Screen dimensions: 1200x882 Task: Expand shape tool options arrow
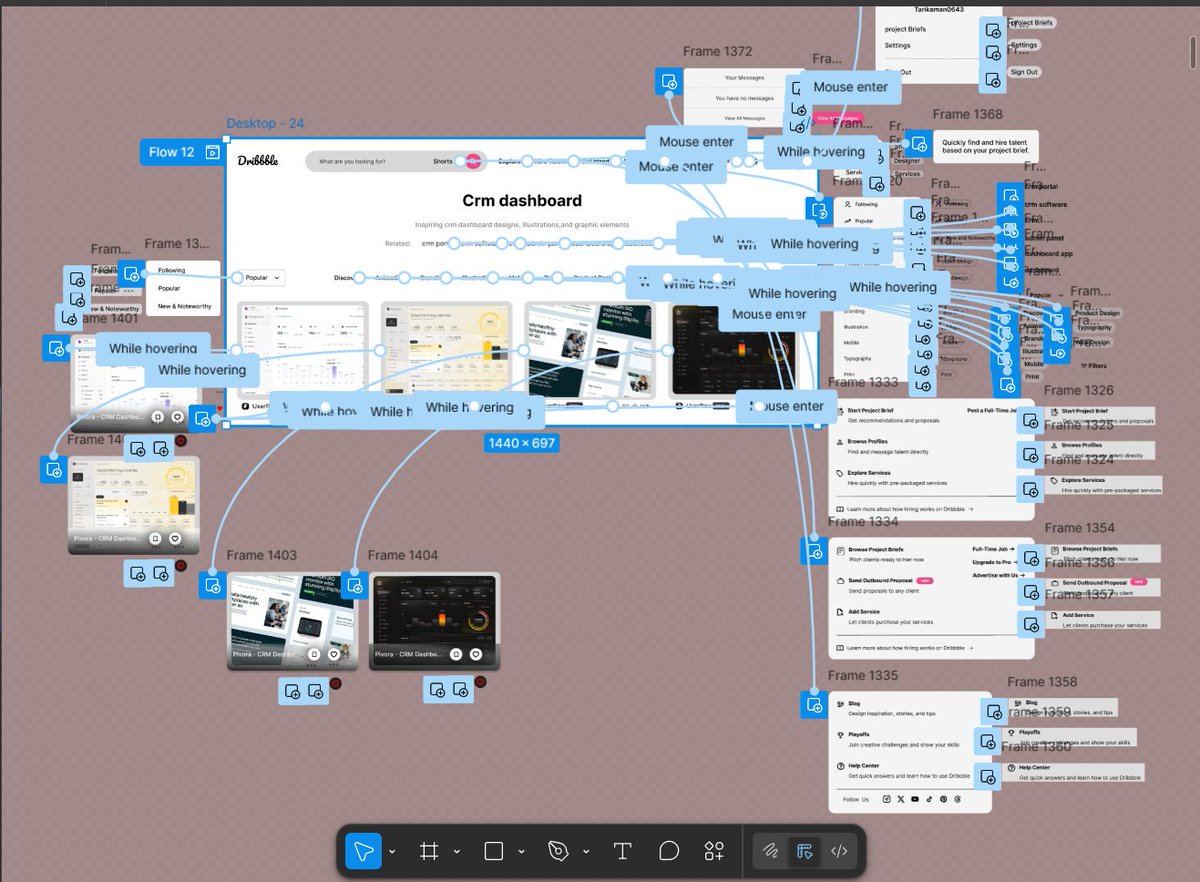click(521, 852)
